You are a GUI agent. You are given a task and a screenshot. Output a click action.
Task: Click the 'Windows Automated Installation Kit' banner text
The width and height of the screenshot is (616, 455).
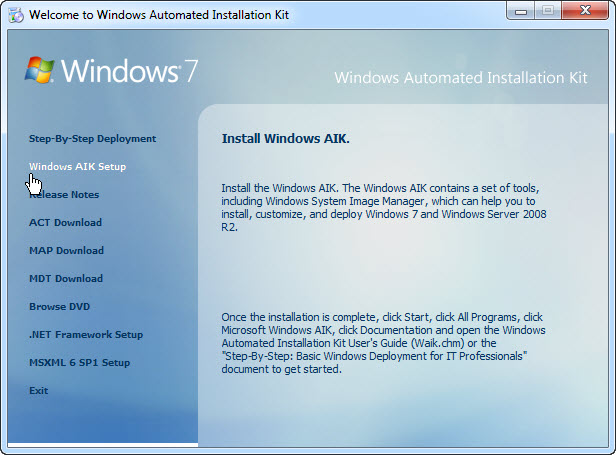[x=461, y=78]
